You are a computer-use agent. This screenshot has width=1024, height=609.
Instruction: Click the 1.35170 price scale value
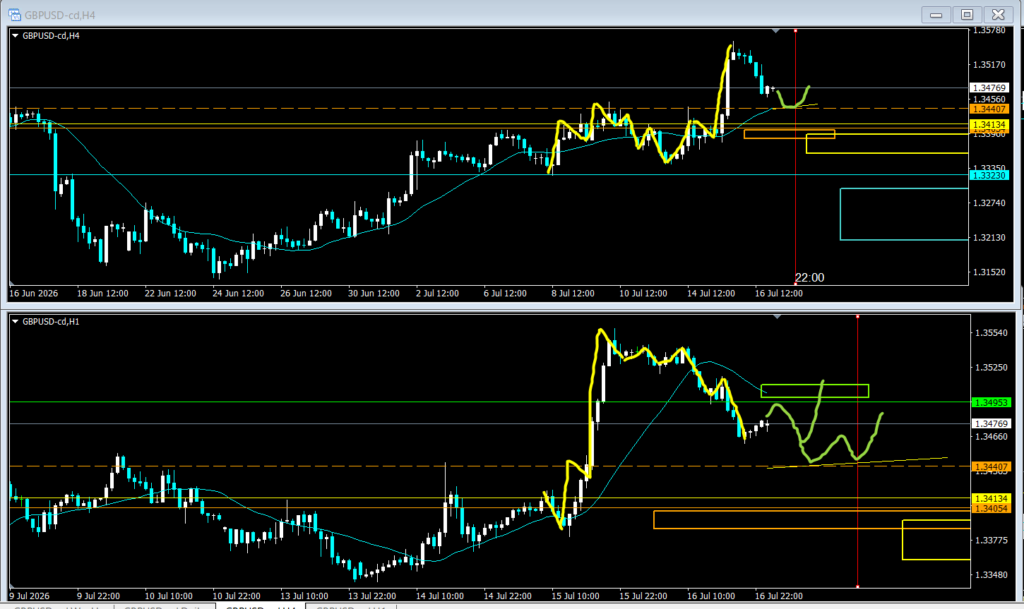[989, 65]
